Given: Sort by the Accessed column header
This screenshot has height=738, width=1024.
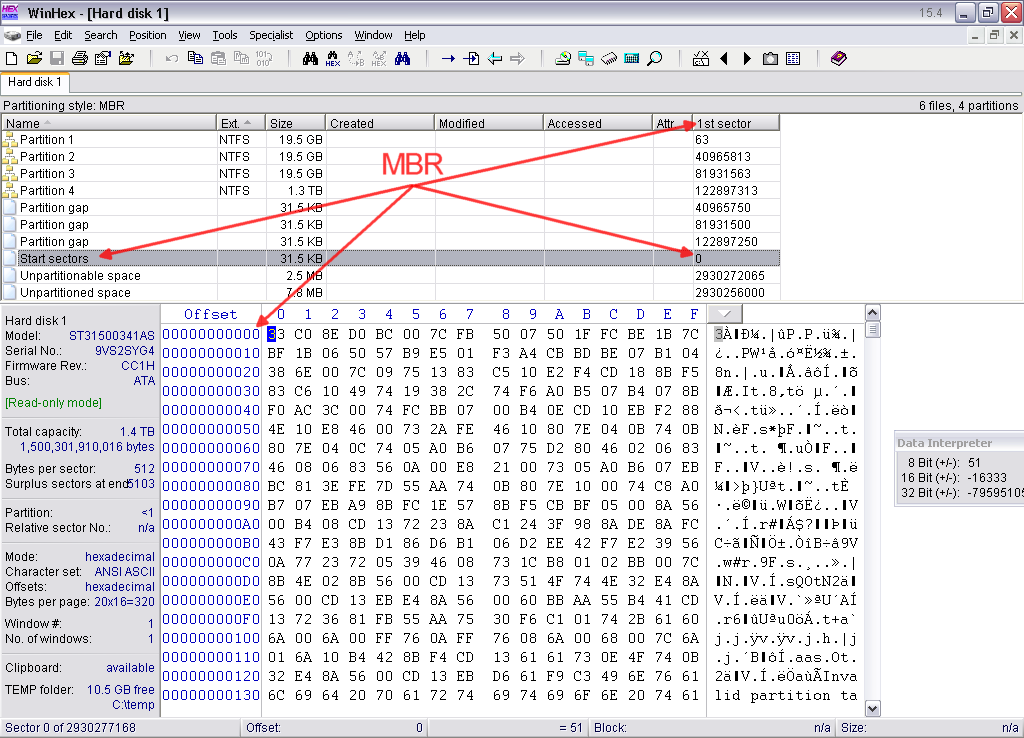Looking at the screenshot, I should coord(598,123).
